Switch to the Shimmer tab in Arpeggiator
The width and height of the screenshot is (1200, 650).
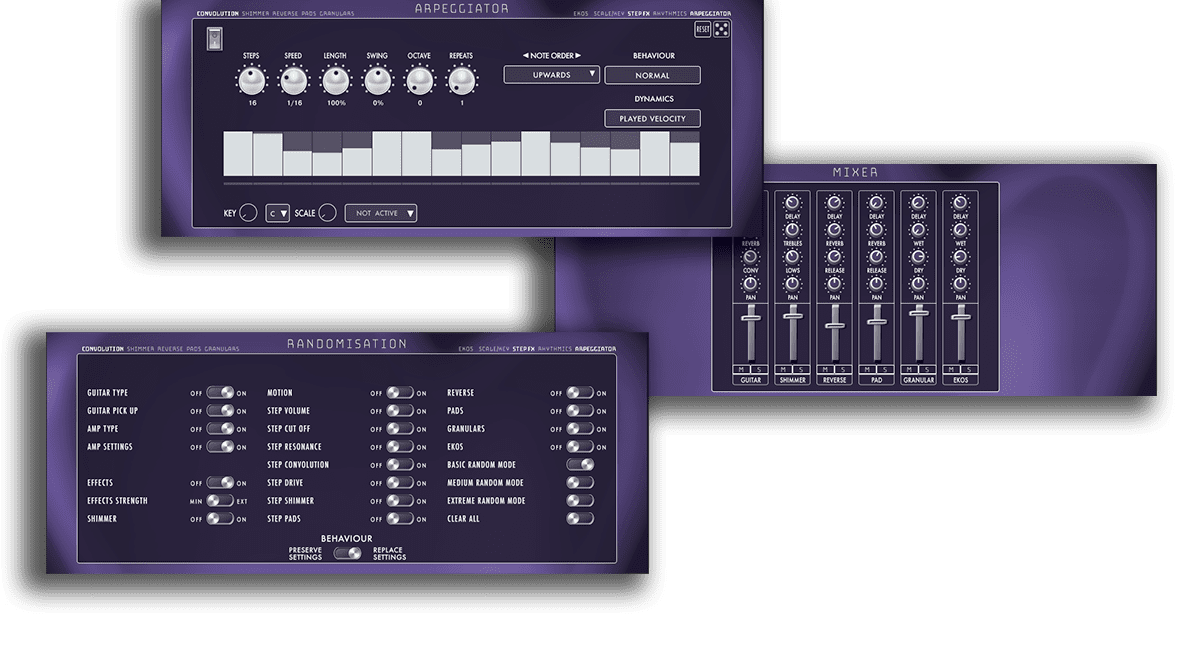pyautogui.click(x=256, y=14)
